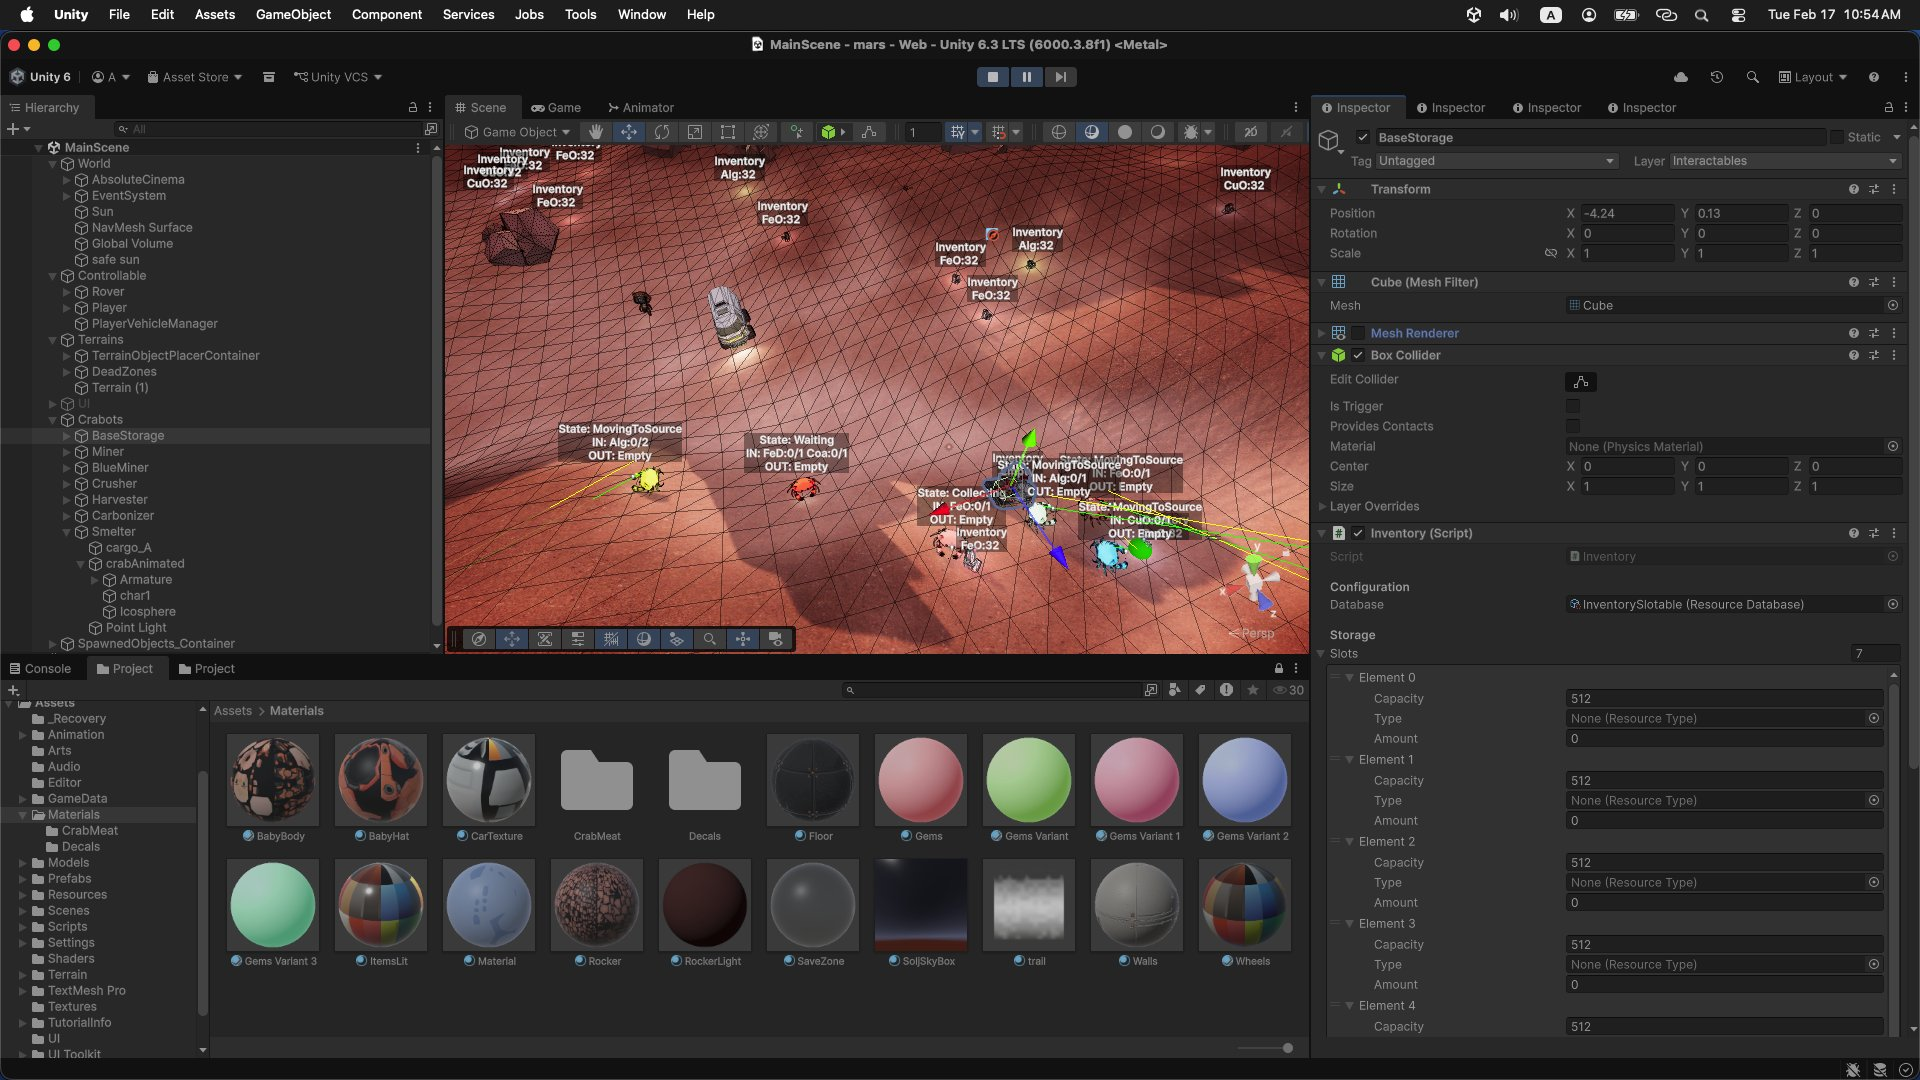Viewport: 1920px width, 1080px height.
Task: Collapse Element 0 in Slots
Action: 1349,678
